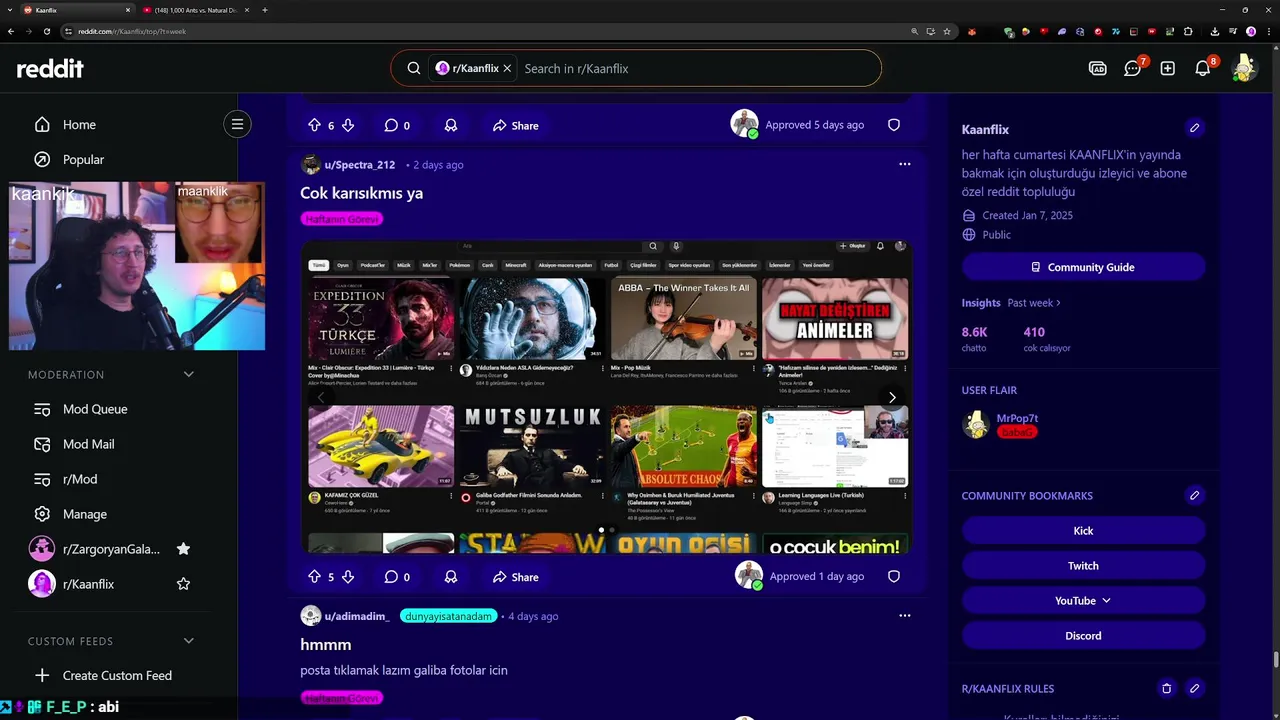Change Insights Past week range
The width and height of the screenshot is (1280, 720).
(1034, 303)
